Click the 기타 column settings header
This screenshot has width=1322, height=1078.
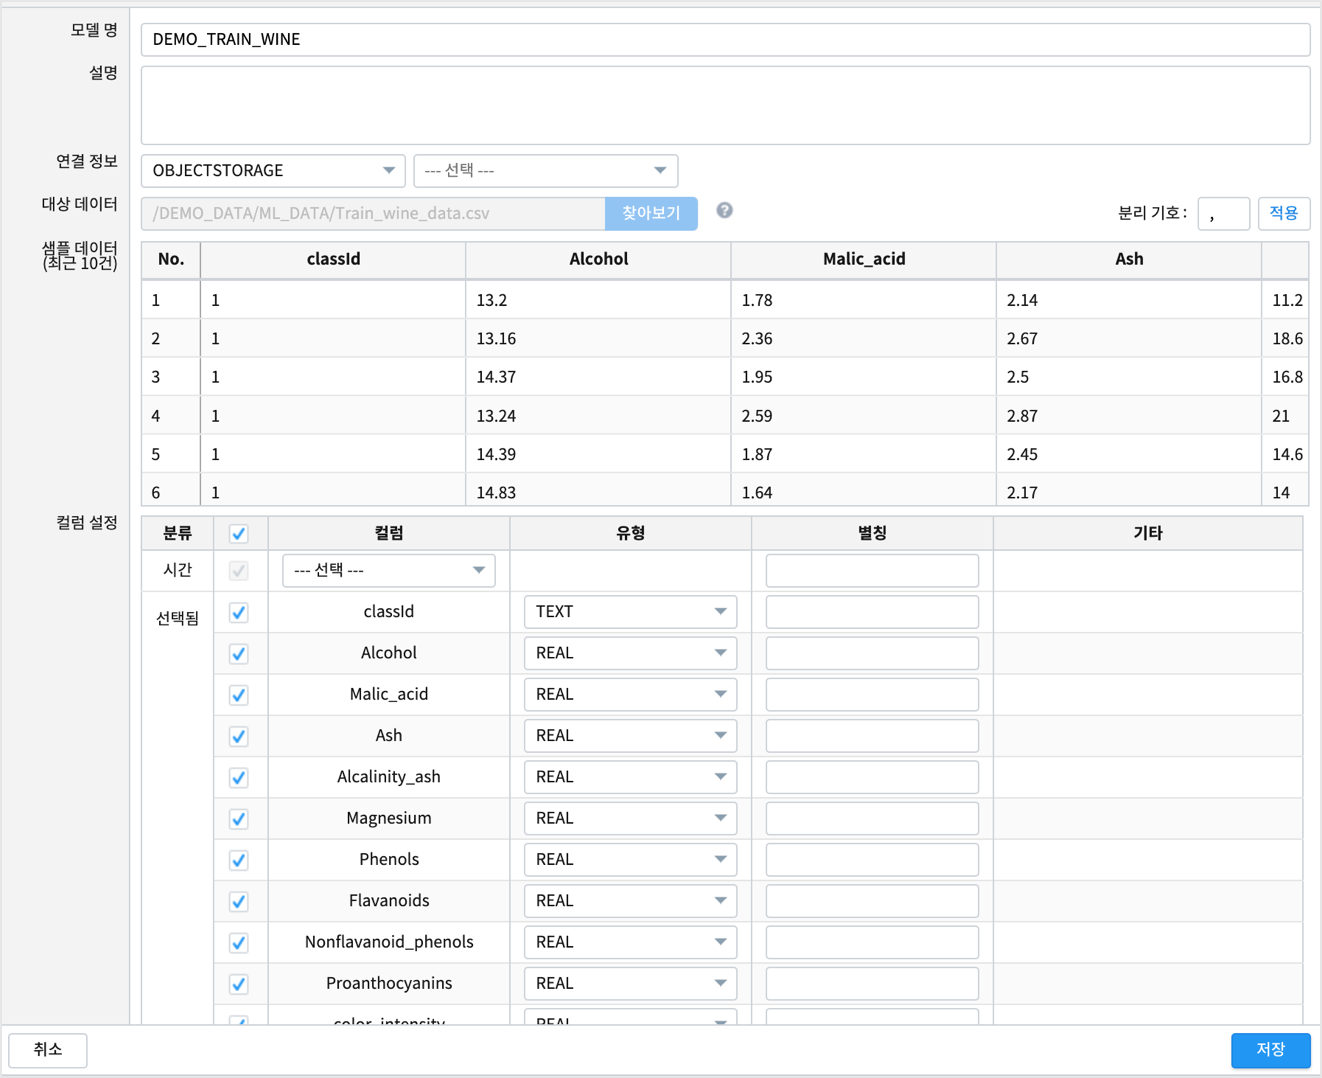[1148, 533]
